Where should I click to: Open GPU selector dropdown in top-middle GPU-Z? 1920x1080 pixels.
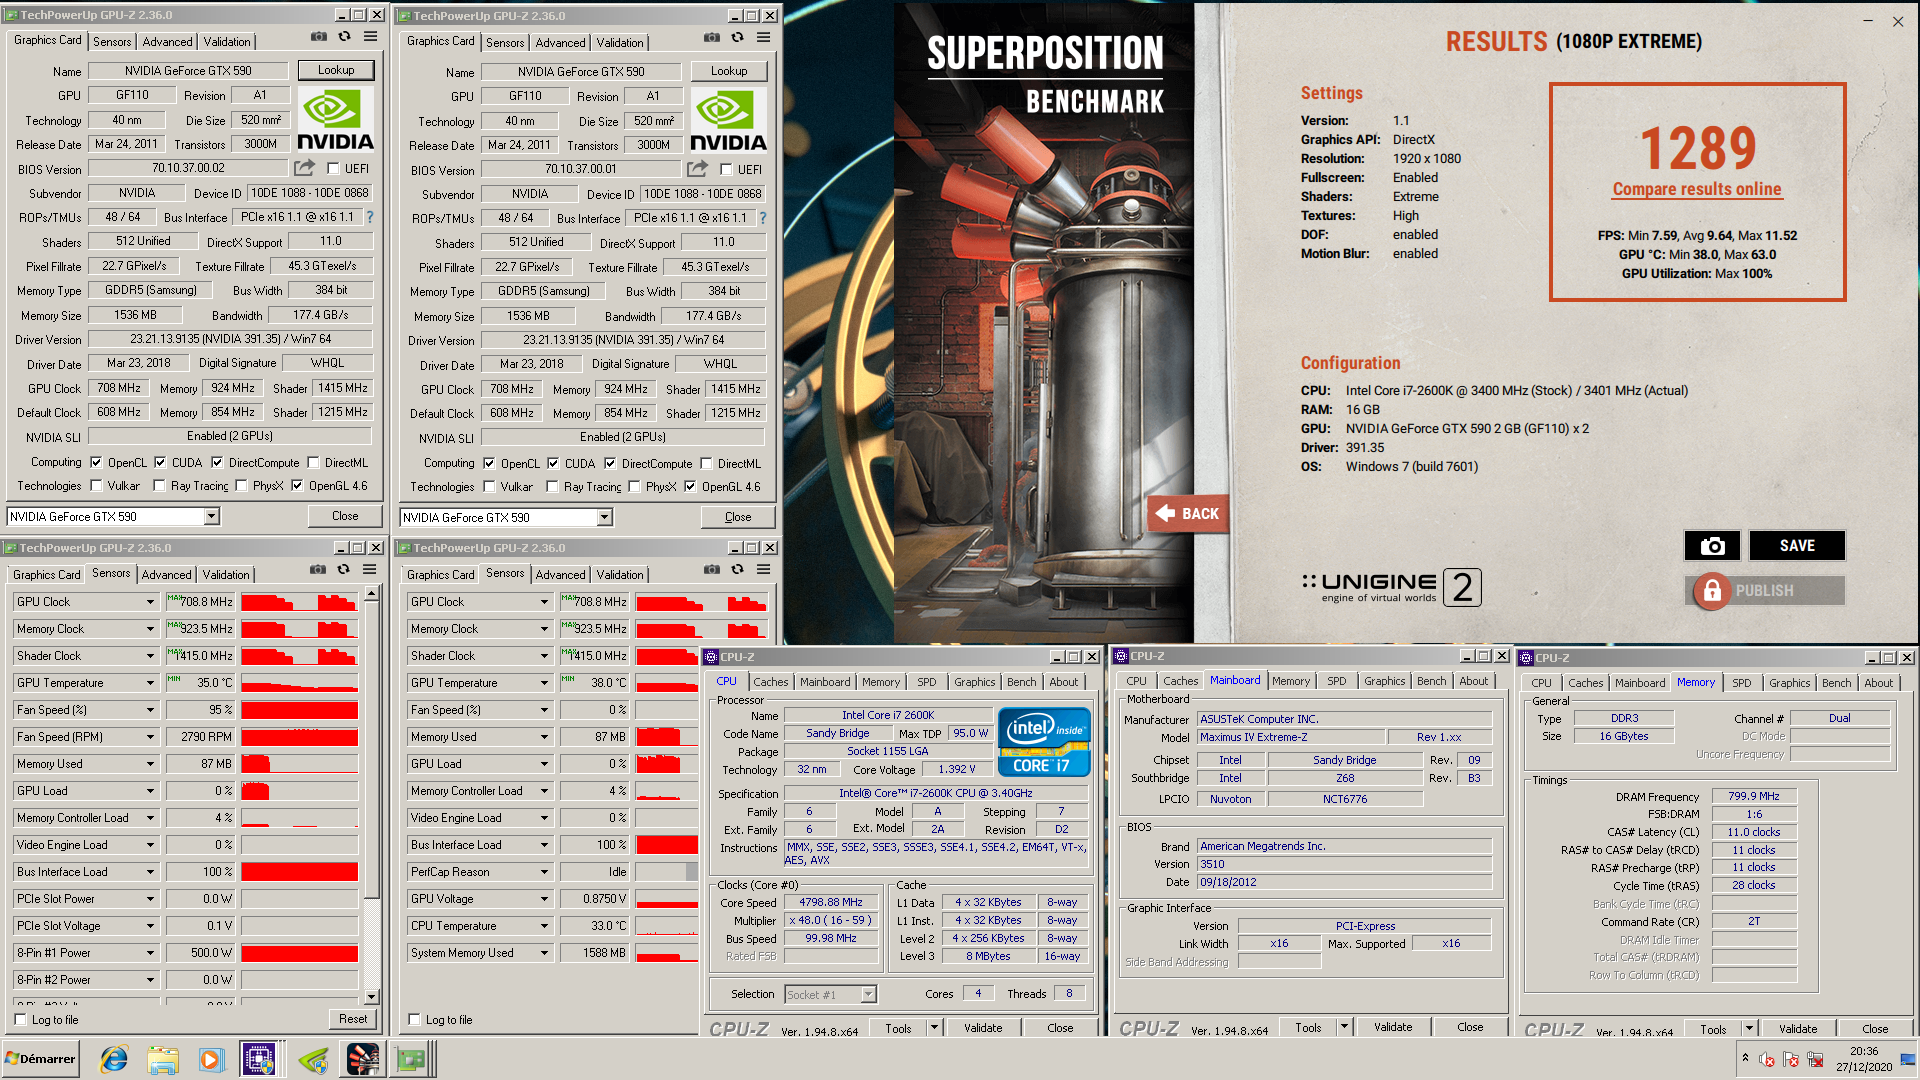pos(604,518)
